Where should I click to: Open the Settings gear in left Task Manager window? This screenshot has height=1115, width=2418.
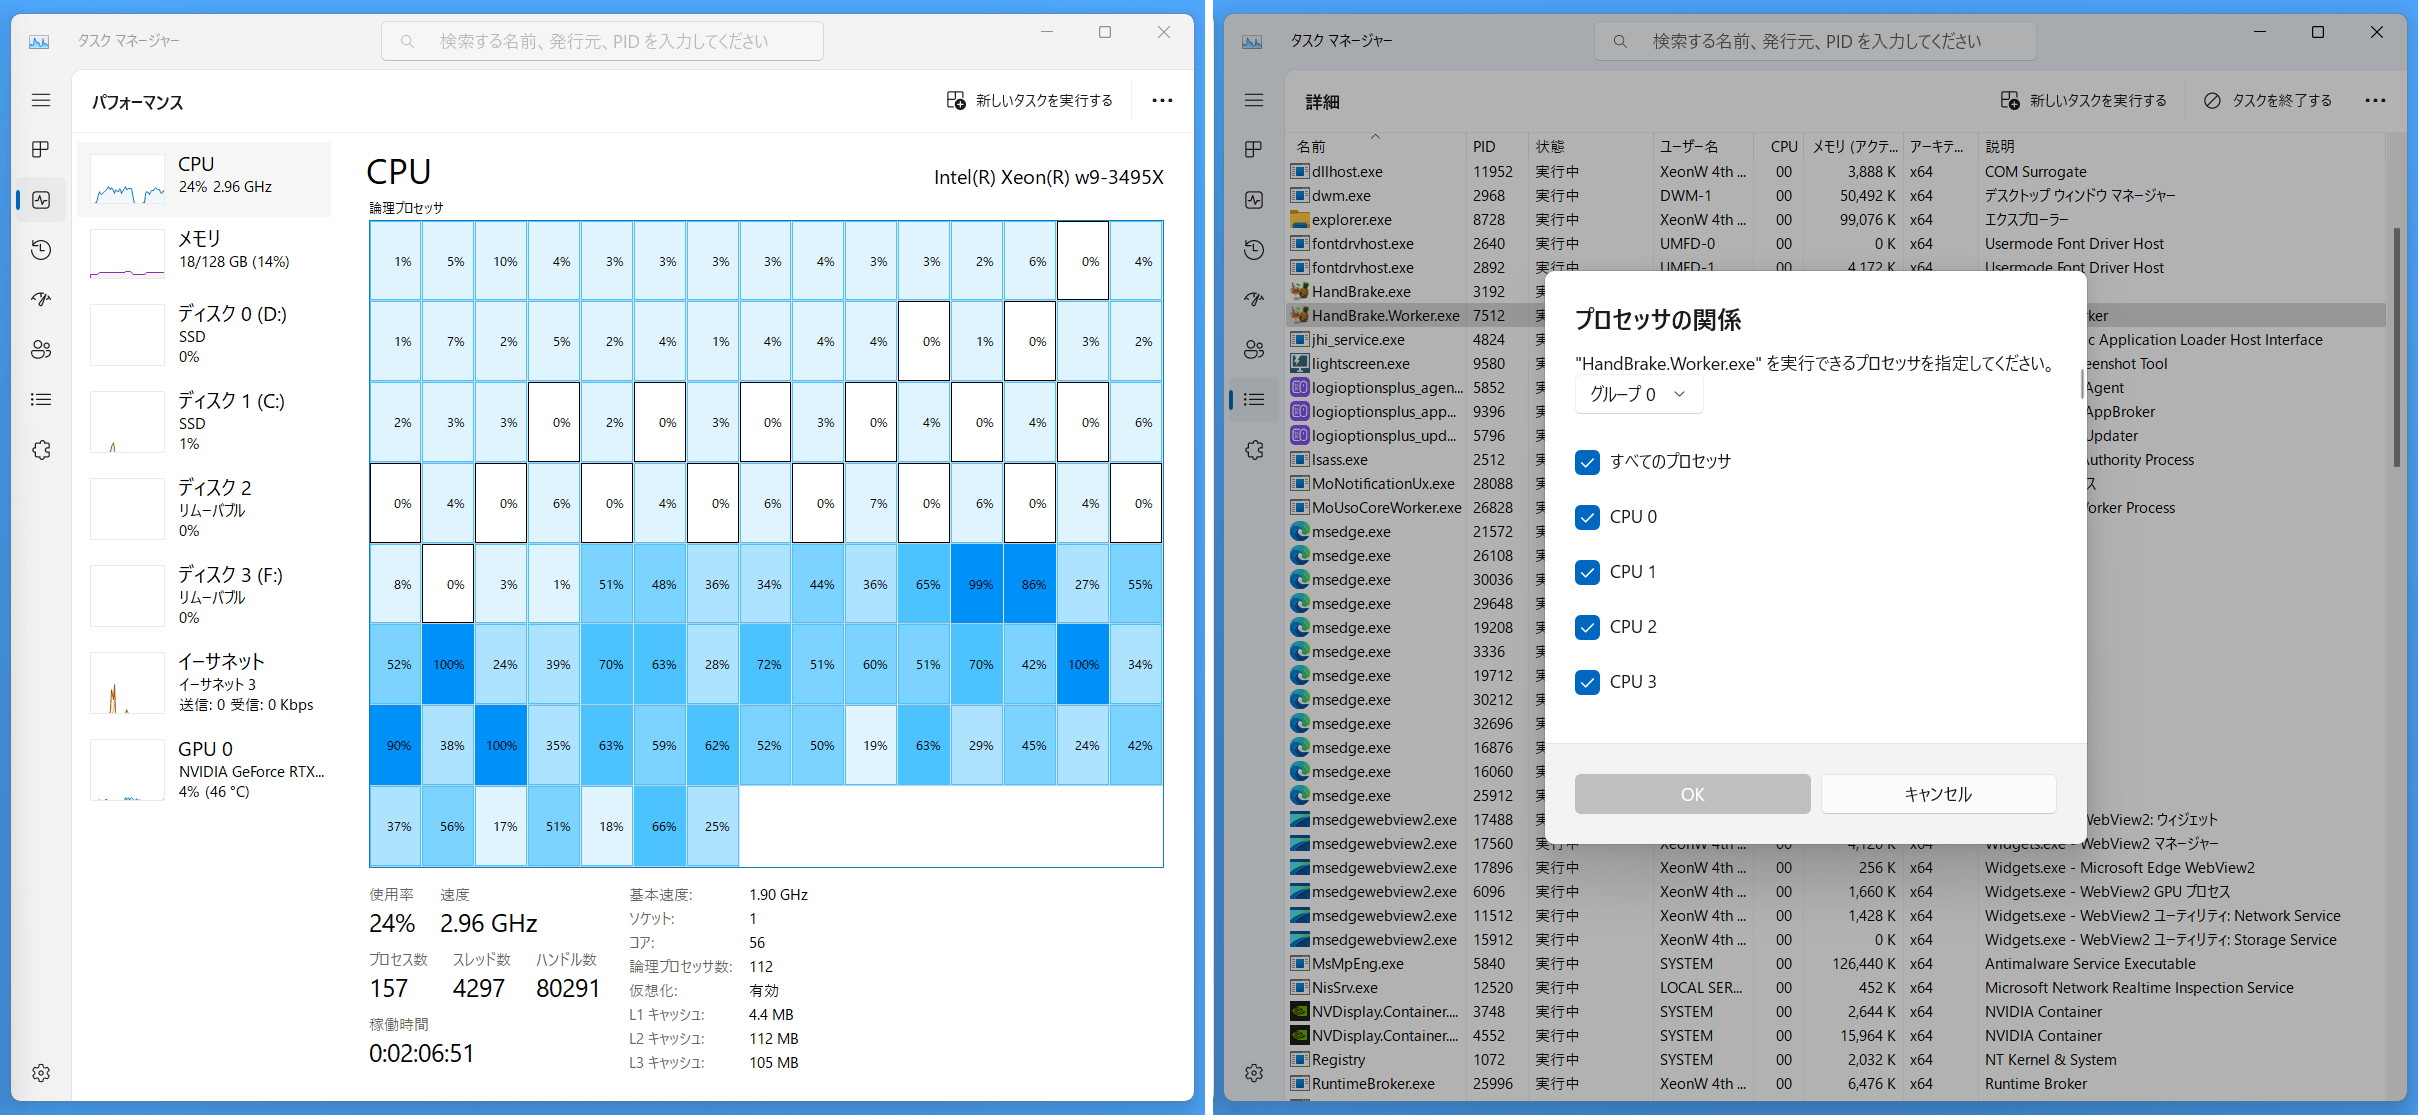coord(41,1073)
